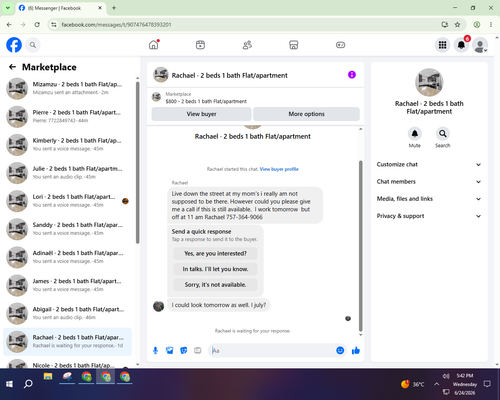Click the address bar URL
Screen dimensions: 500x400
(116, 25)
